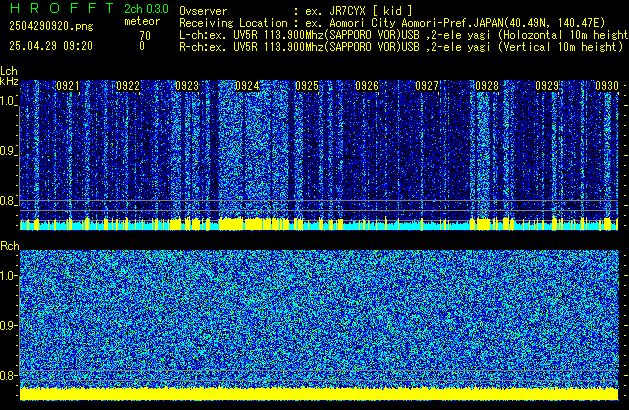Click the 0.9 frequency label on Lch axis
Screen dimensions: 629x410
pos(8,151)
